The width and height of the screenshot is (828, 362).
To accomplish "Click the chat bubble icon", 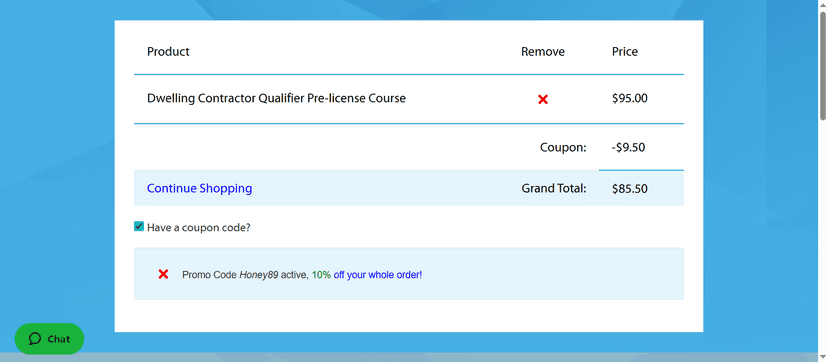I will point(35,339).
